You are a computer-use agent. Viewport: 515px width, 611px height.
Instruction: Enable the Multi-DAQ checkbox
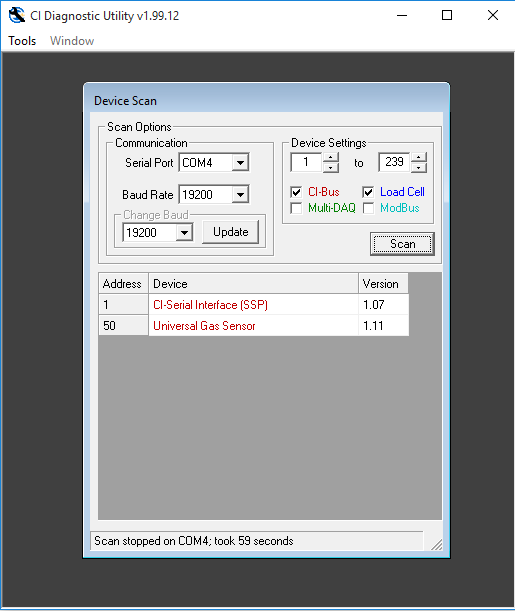tap(296, 208)
